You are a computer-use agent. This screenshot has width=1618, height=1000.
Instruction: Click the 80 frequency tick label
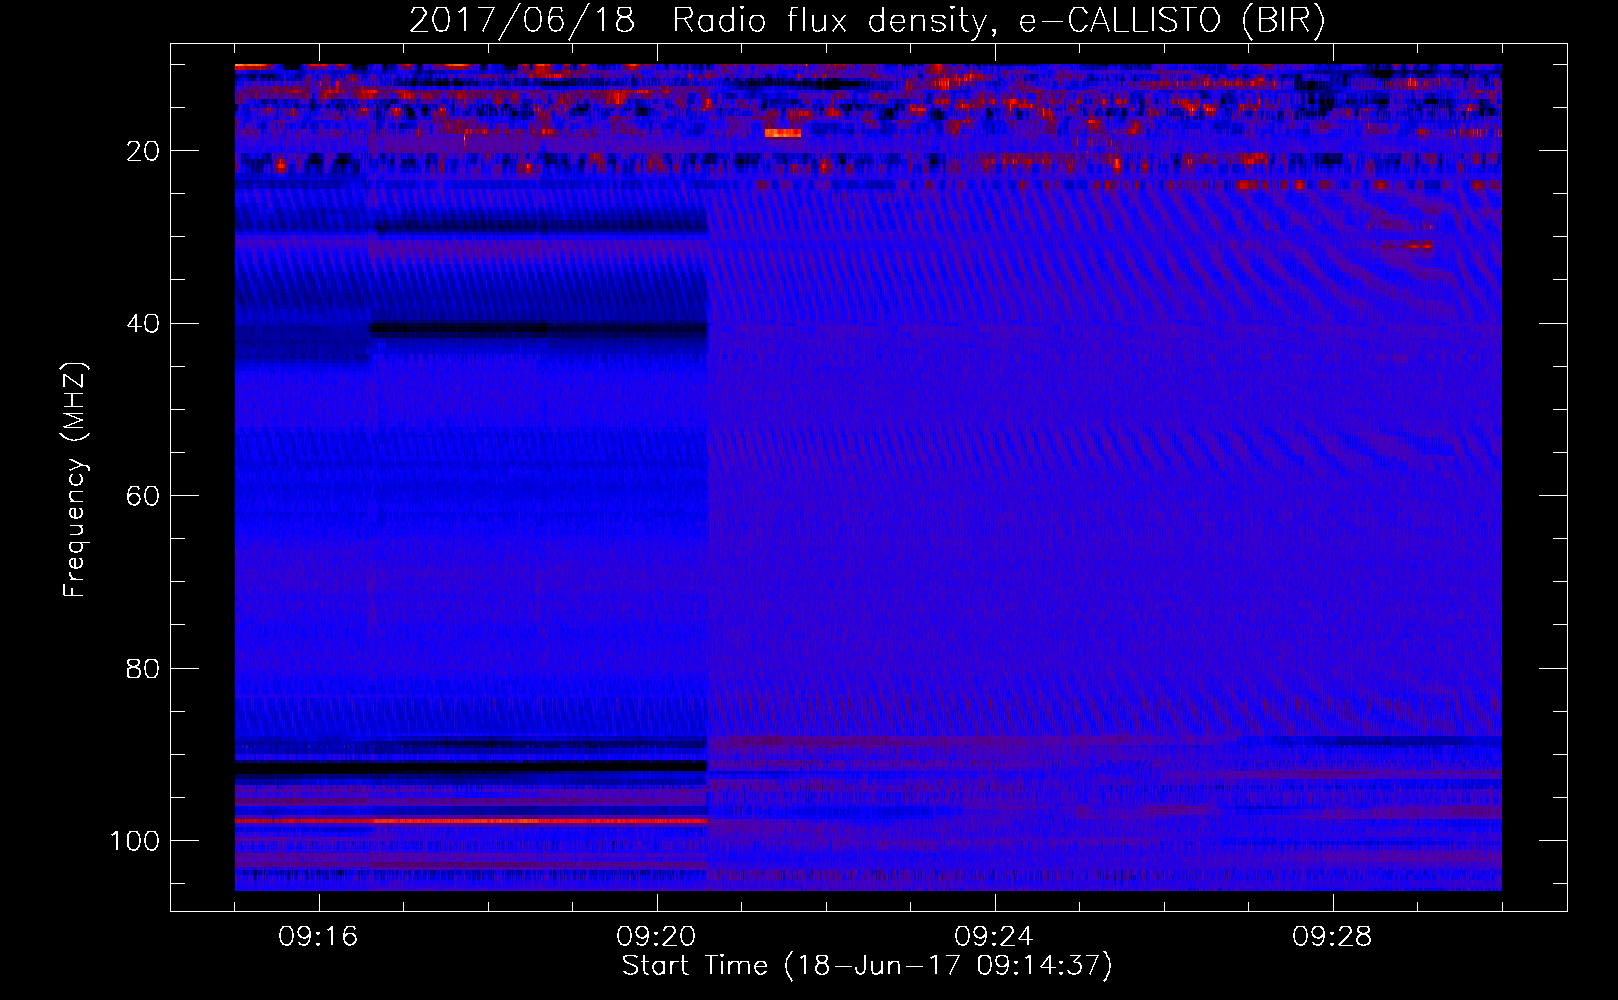point(144,669)
